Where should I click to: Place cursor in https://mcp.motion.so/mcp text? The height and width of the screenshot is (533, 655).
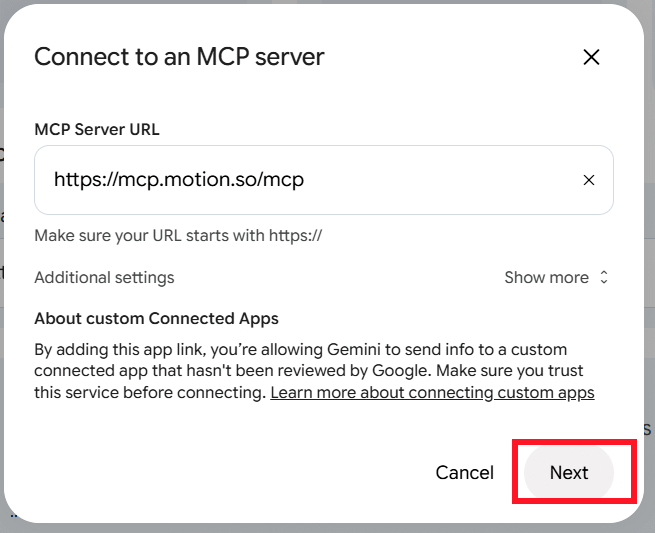[179, 180]
